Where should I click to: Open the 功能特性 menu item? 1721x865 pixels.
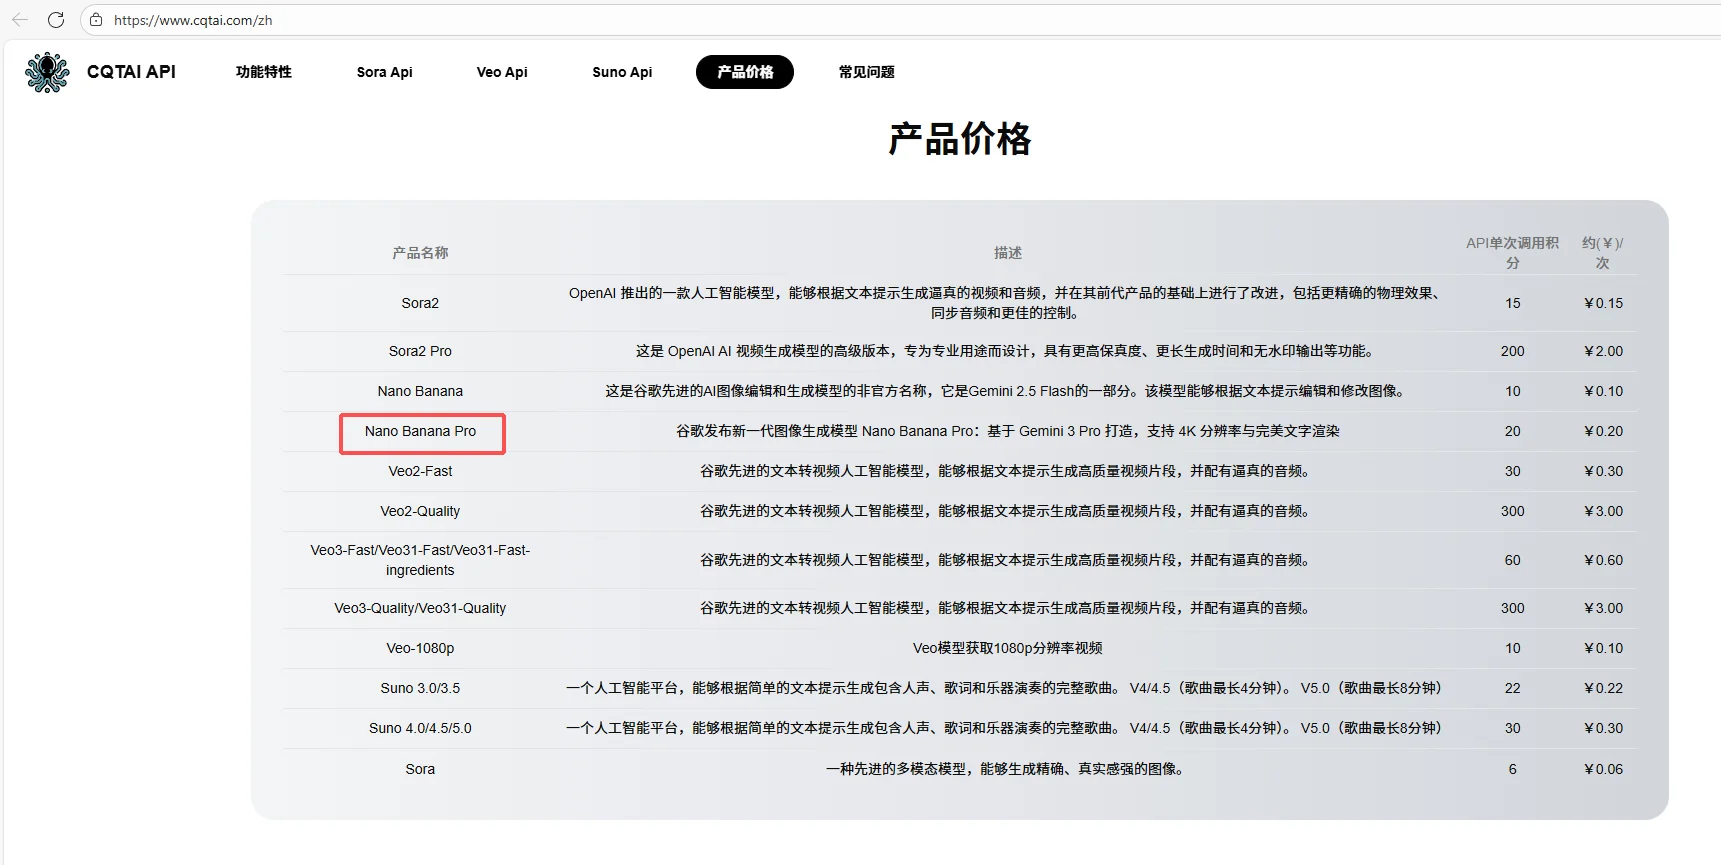click(264, 72)
